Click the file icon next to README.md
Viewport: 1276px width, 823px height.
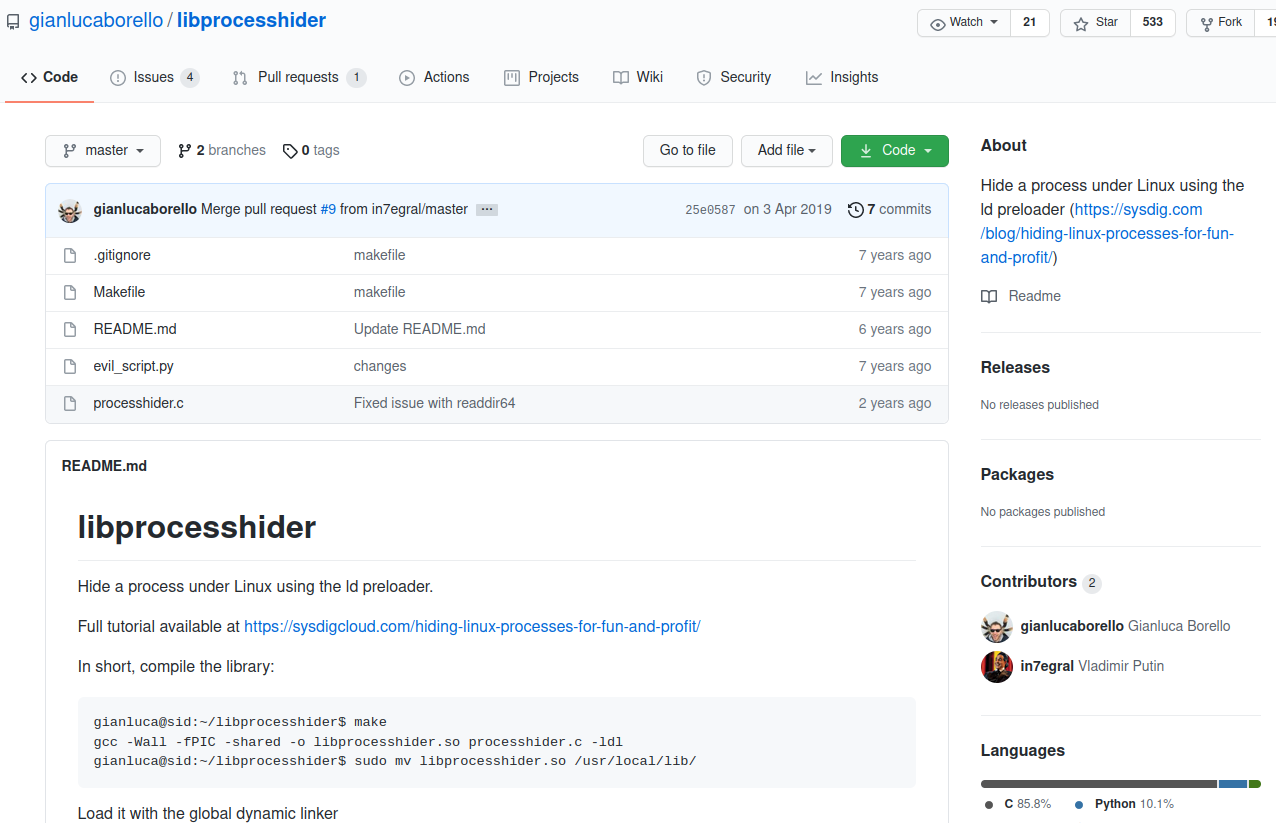point(70,330)
